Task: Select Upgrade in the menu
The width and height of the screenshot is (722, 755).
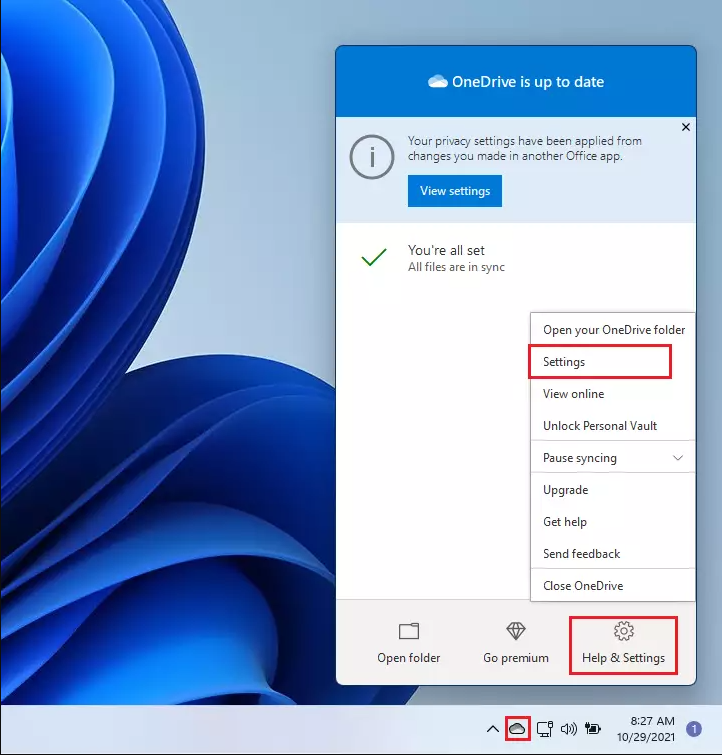Action: pos(613,490)
